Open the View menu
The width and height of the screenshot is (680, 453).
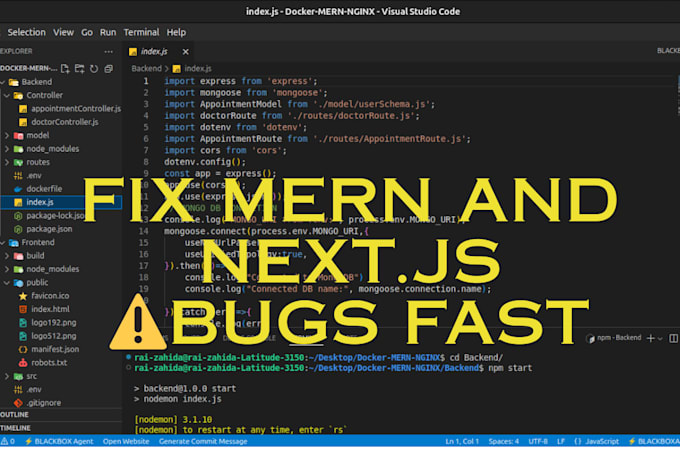click(x=63, y=33)
